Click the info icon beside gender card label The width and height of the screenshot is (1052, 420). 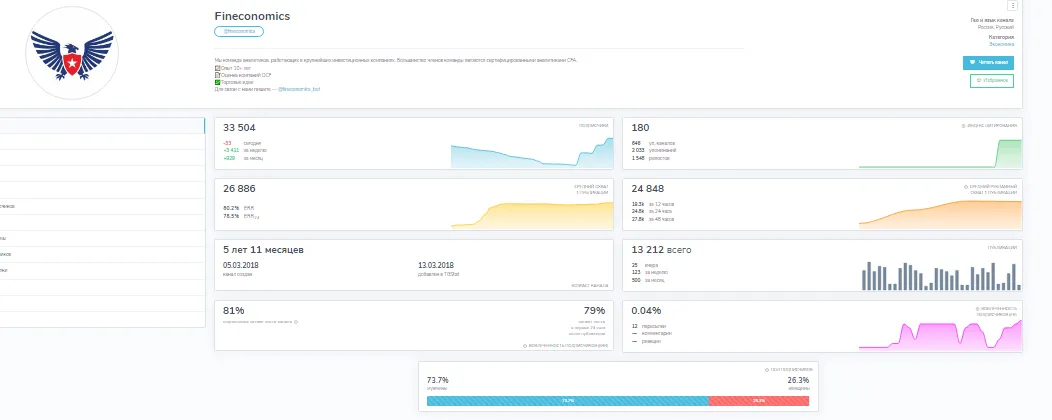tap(767, 370)
